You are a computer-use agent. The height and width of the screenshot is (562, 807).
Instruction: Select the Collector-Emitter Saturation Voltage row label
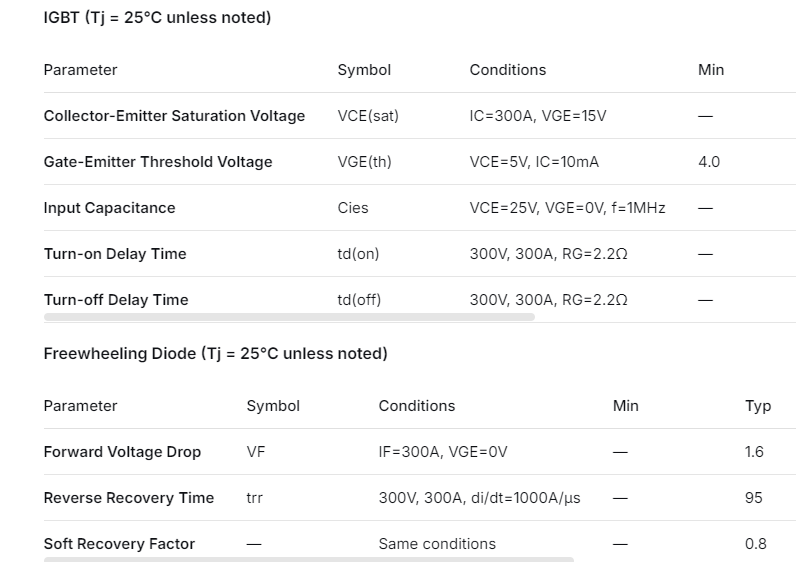174,116
